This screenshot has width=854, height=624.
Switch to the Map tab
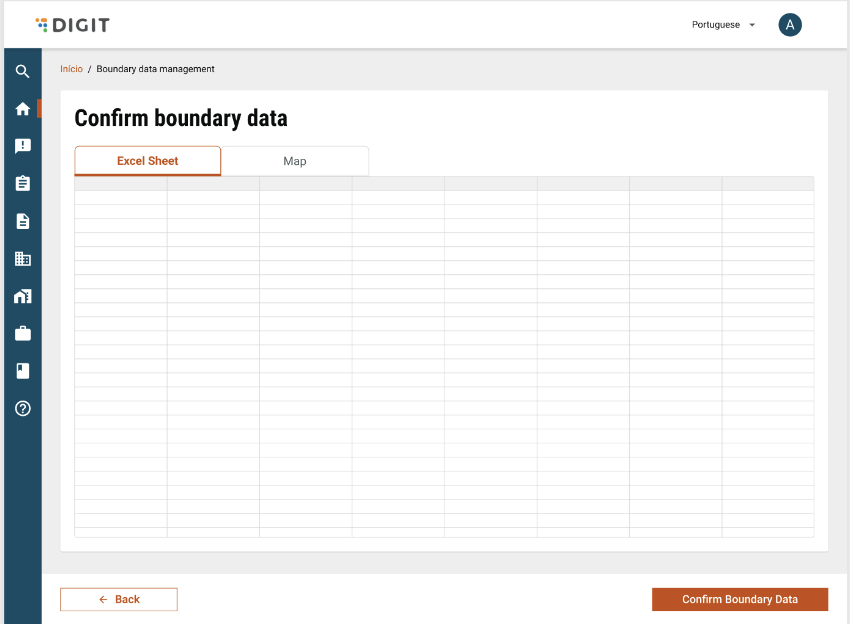[295, 161]
